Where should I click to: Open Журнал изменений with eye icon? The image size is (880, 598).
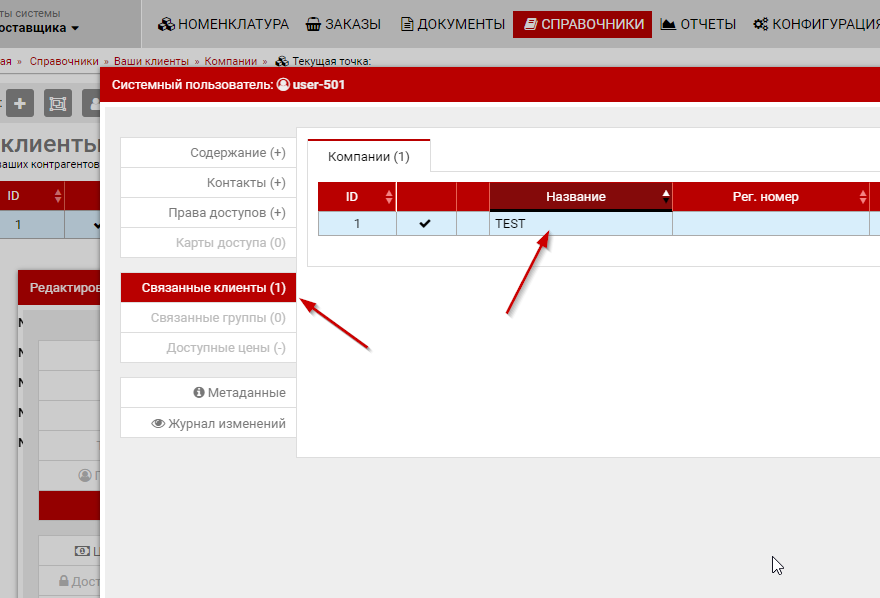coord(218,423)
